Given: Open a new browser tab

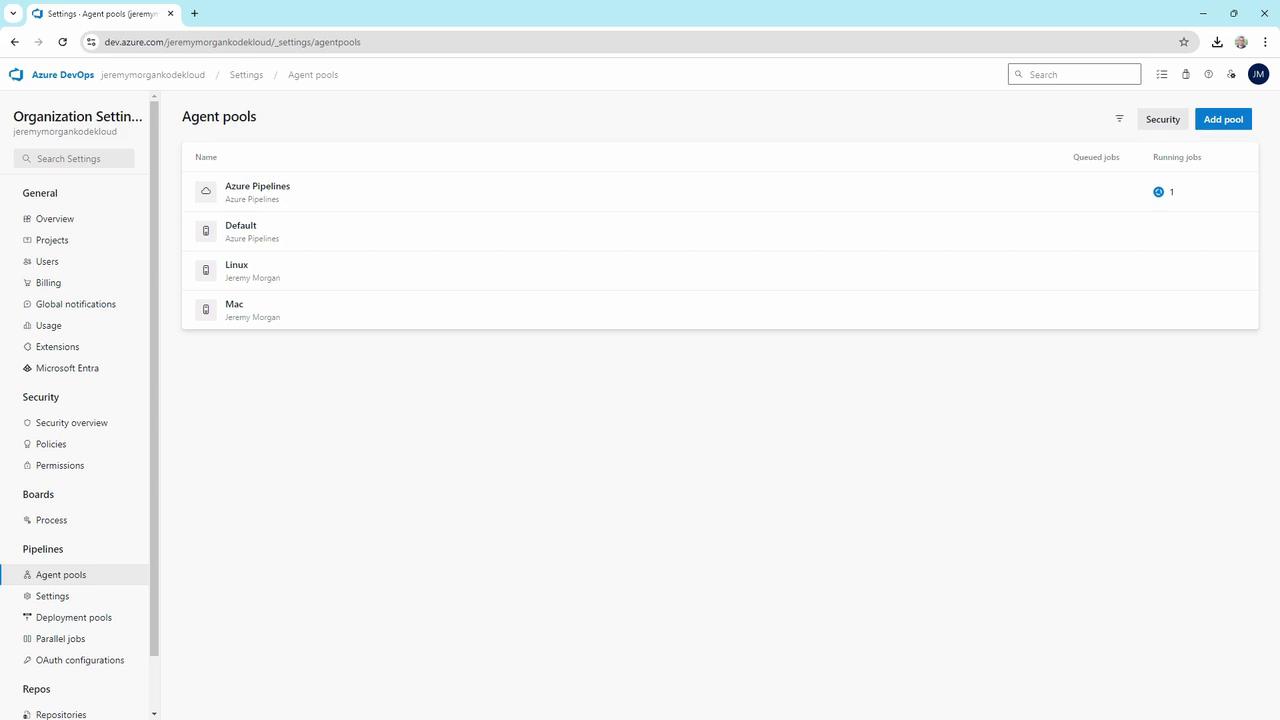Looking at the screenshot, I should (194, 14).
